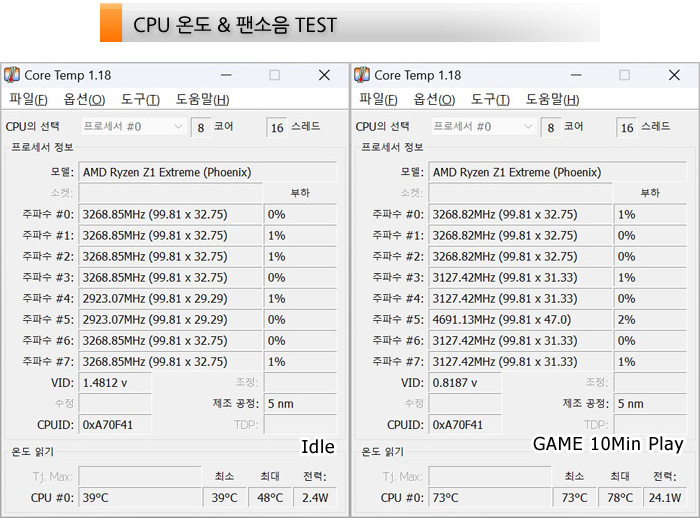The image size is (700, 522).
Task: Click Core Temp app icon in left window
Action: click(12, 75)
